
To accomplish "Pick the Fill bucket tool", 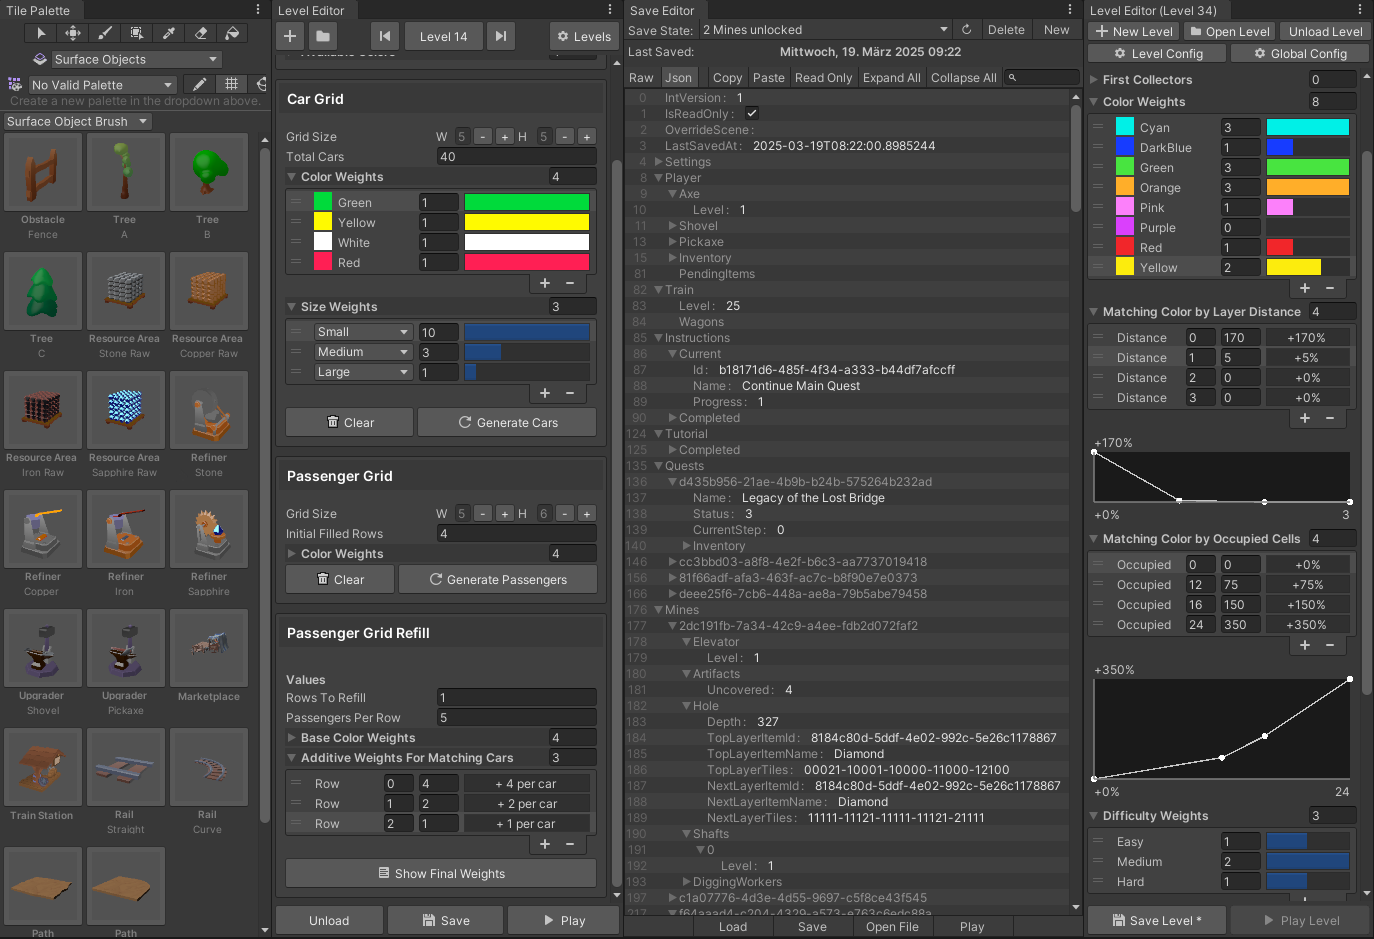I will coord(235,33).
